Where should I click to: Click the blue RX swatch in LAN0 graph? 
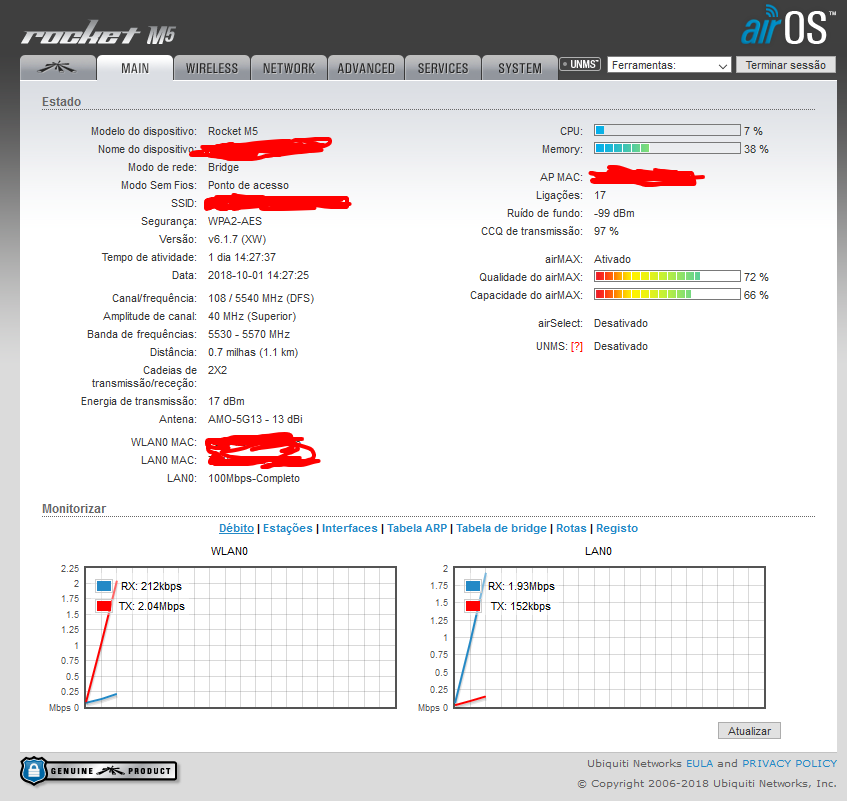click(x=473, y=586)
